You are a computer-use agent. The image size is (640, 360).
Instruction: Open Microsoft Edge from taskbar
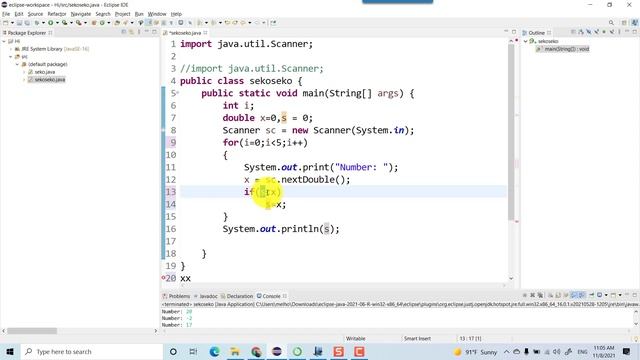click(x=215, y=351)
